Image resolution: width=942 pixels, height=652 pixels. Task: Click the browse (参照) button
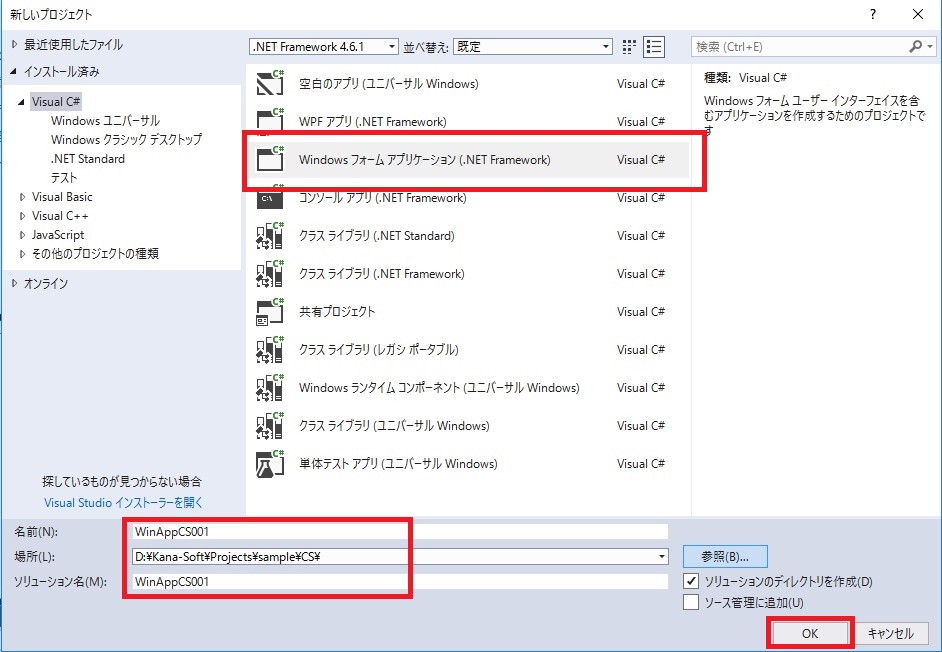(x=725, y=556)
